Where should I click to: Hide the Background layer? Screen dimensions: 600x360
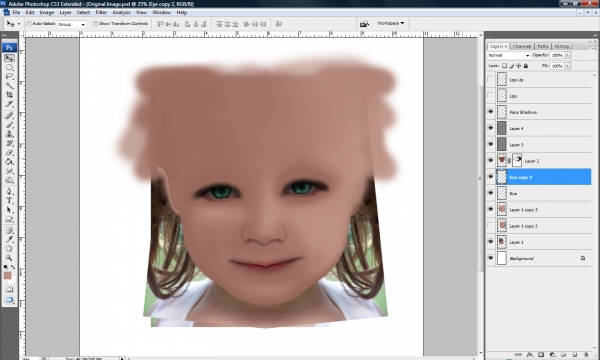pyautogui.click(x=491, y=258)
